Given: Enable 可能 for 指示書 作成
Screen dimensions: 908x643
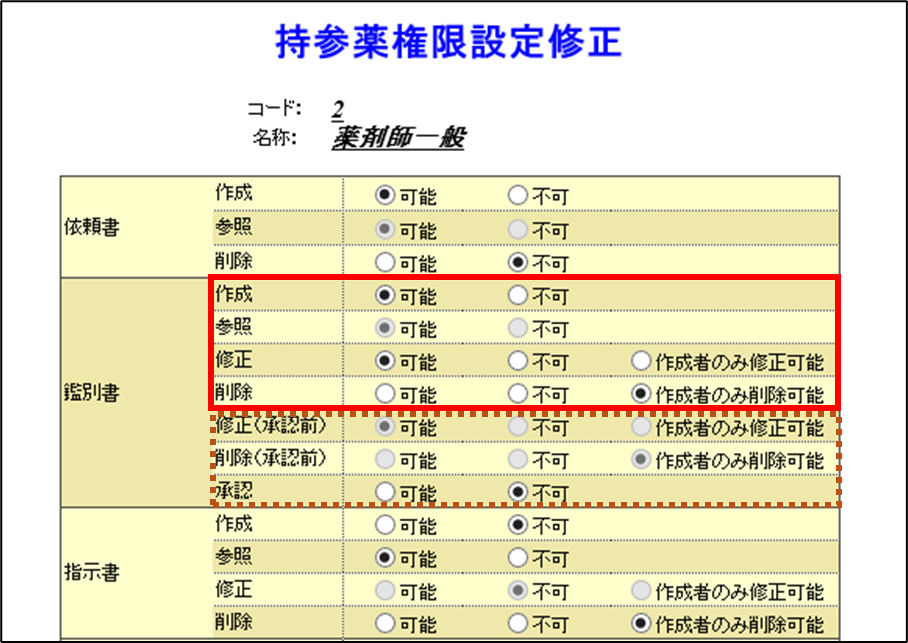Looking at the screenshot, I should [385, 525].
